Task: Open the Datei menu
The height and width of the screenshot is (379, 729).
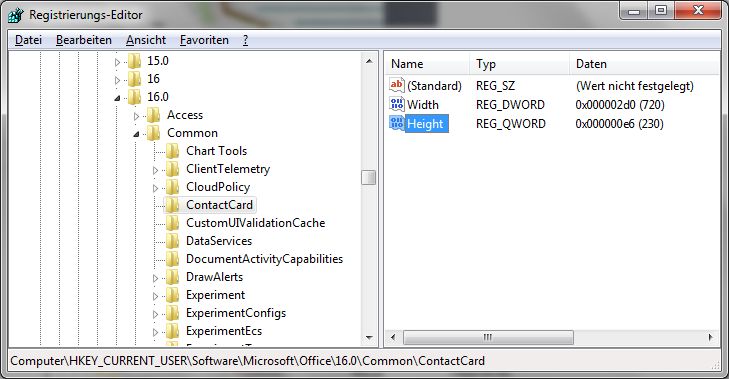Action: pos(28,40)
